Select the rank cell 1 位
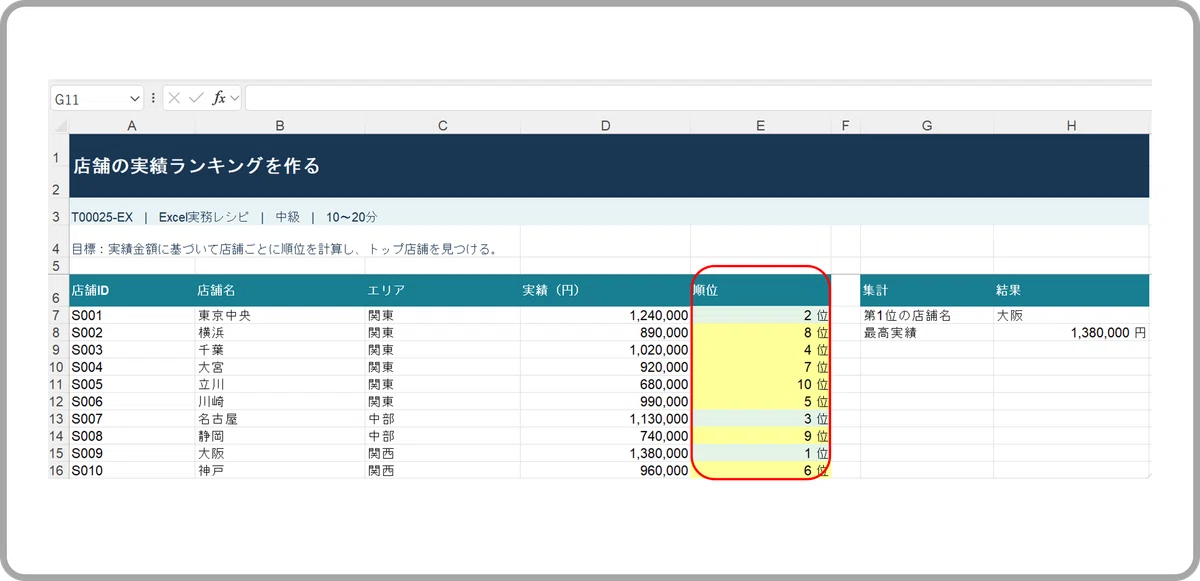 [761, 453]
